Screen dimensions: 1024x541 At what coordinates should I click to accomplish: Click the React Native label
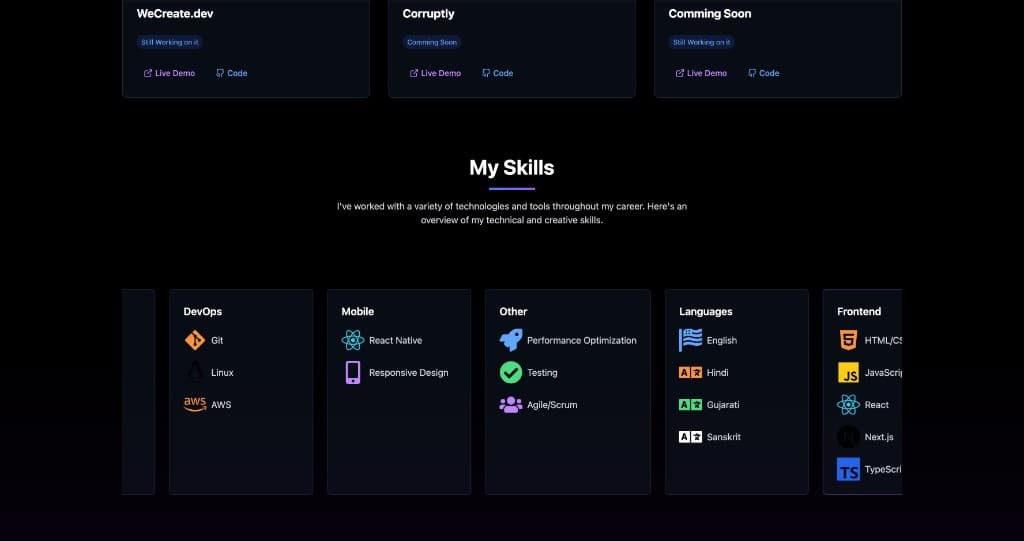396,340
